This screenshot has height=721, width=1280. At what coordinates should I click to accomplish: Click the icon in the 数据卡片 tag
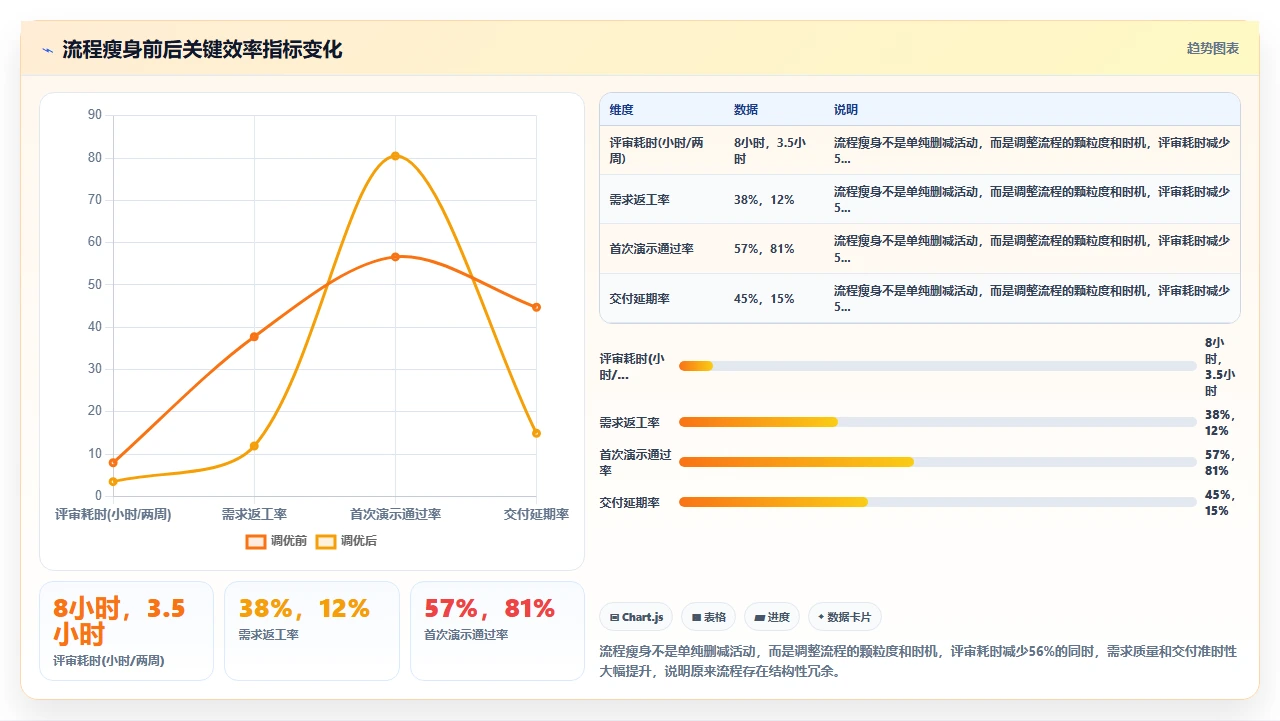click(821, 617)
